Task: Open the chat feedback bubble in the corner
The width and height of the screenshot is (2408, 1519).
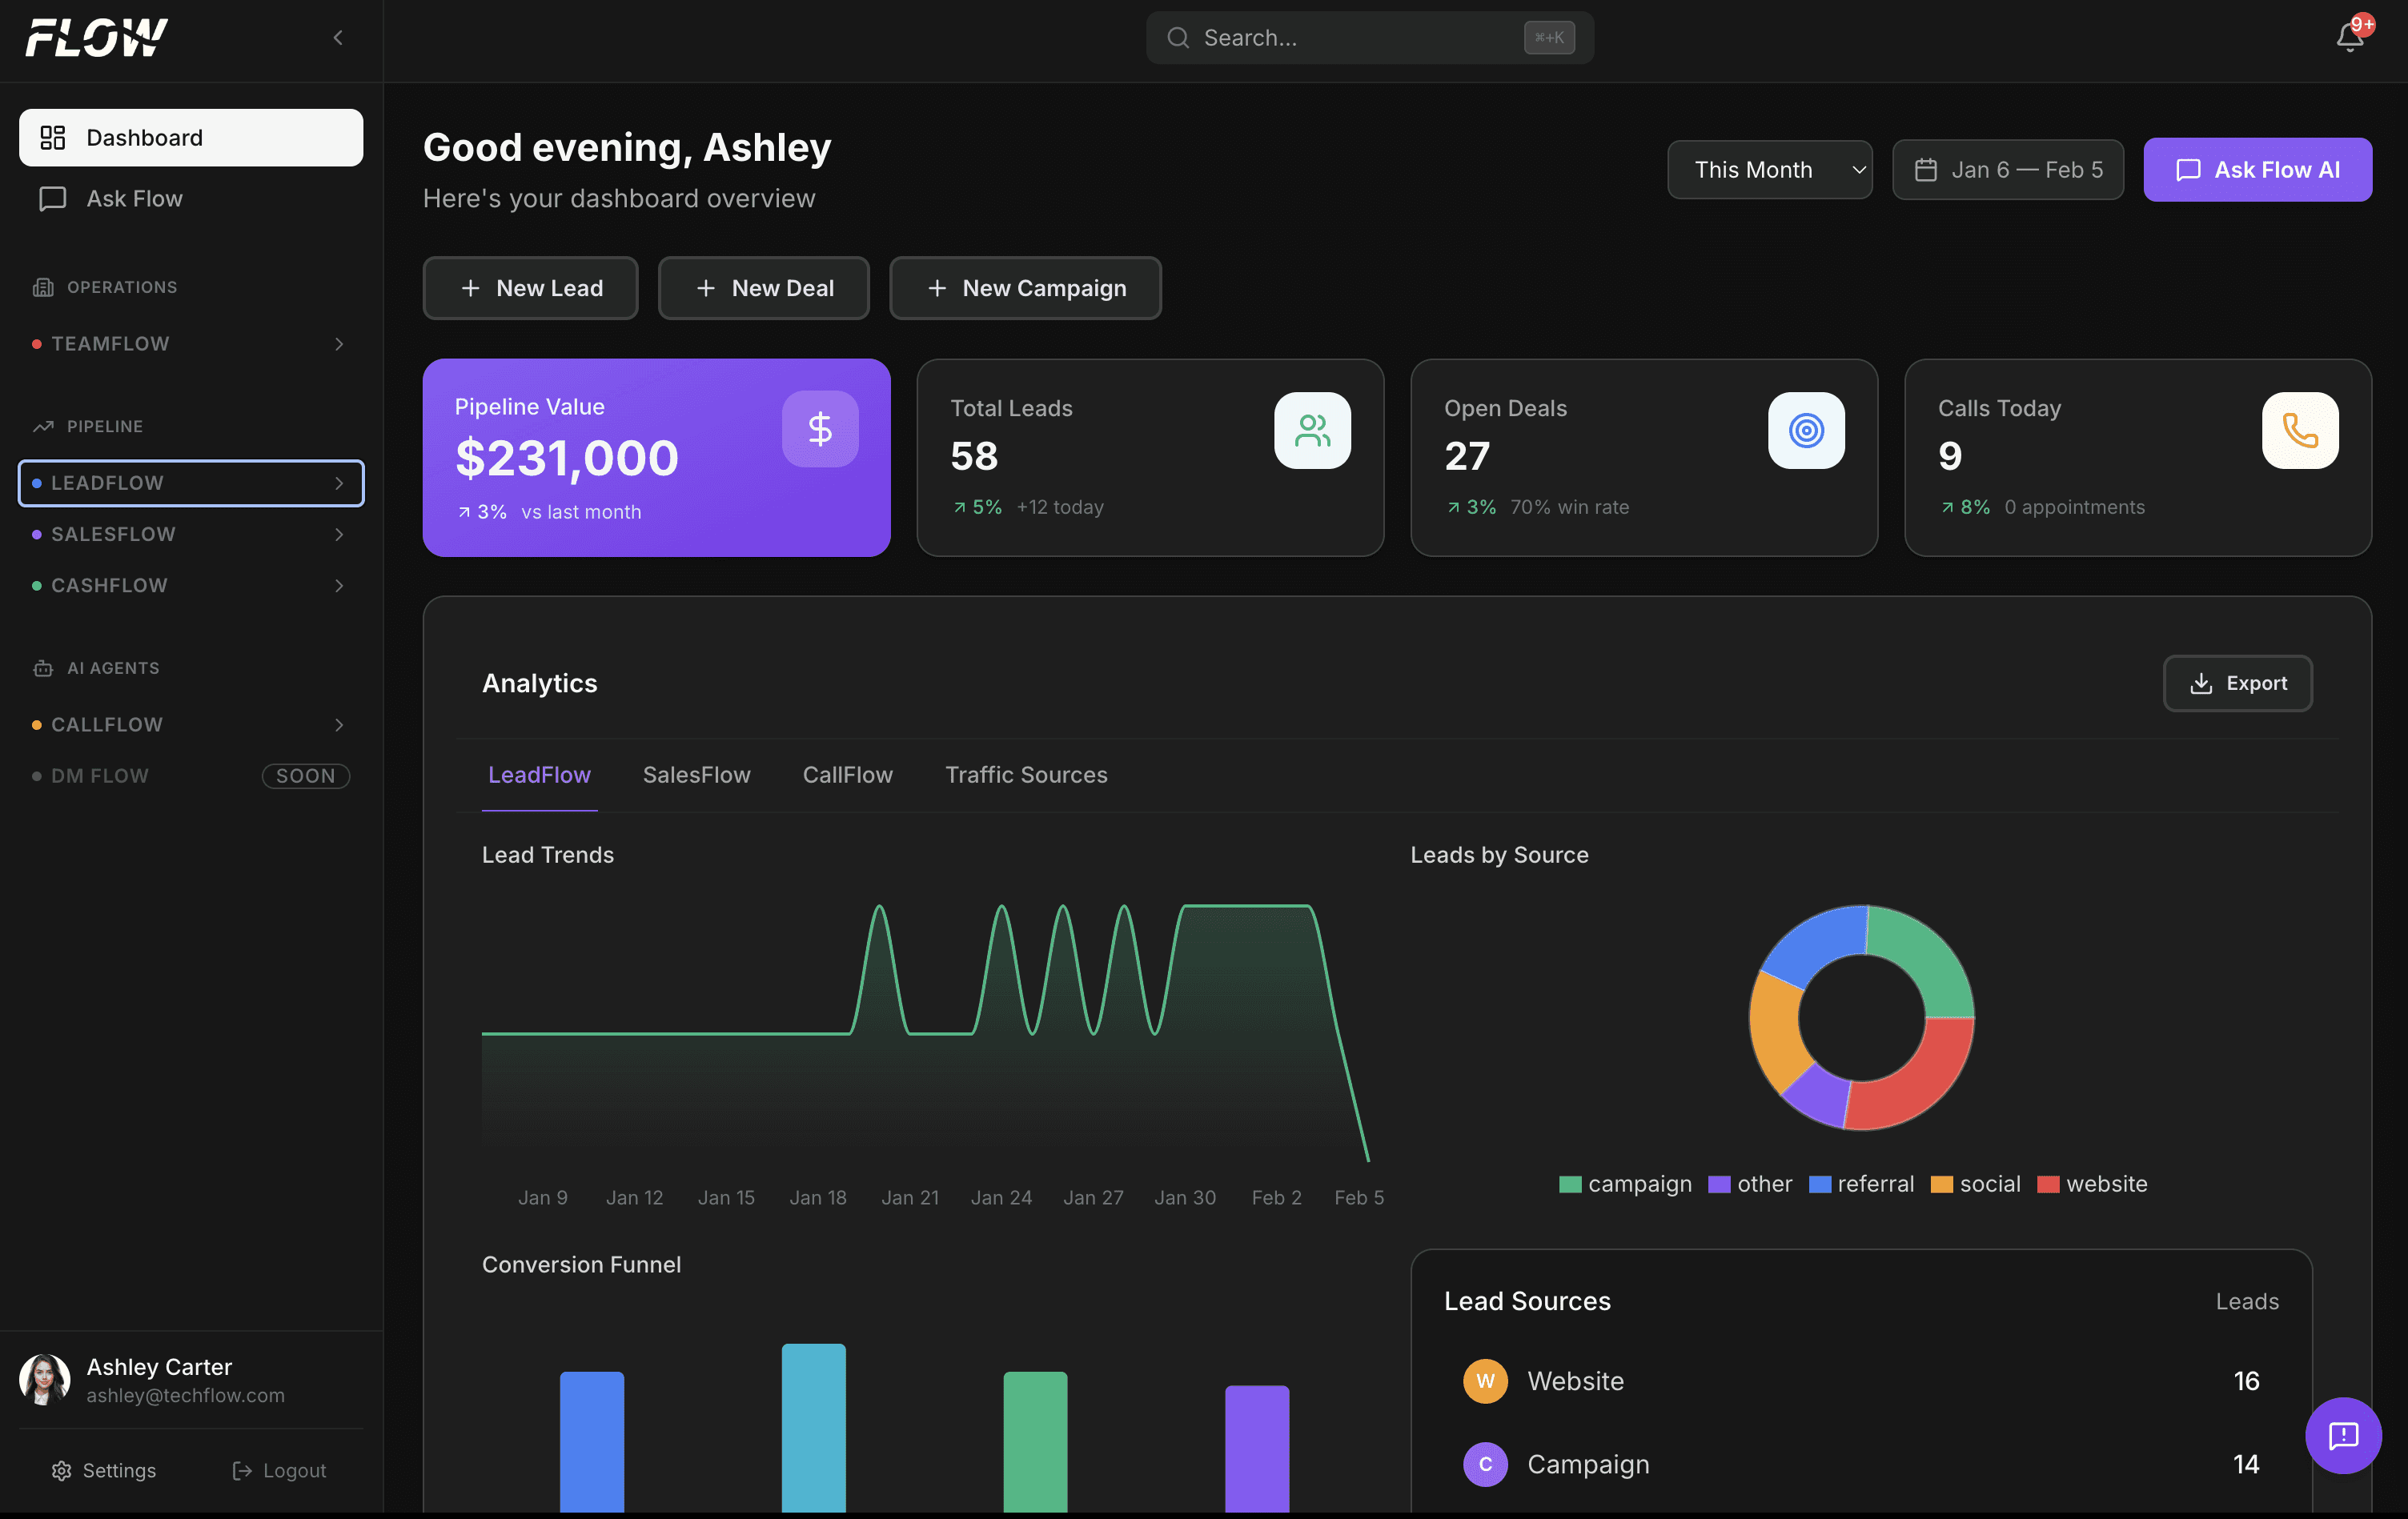Action: (2344, 1436)
